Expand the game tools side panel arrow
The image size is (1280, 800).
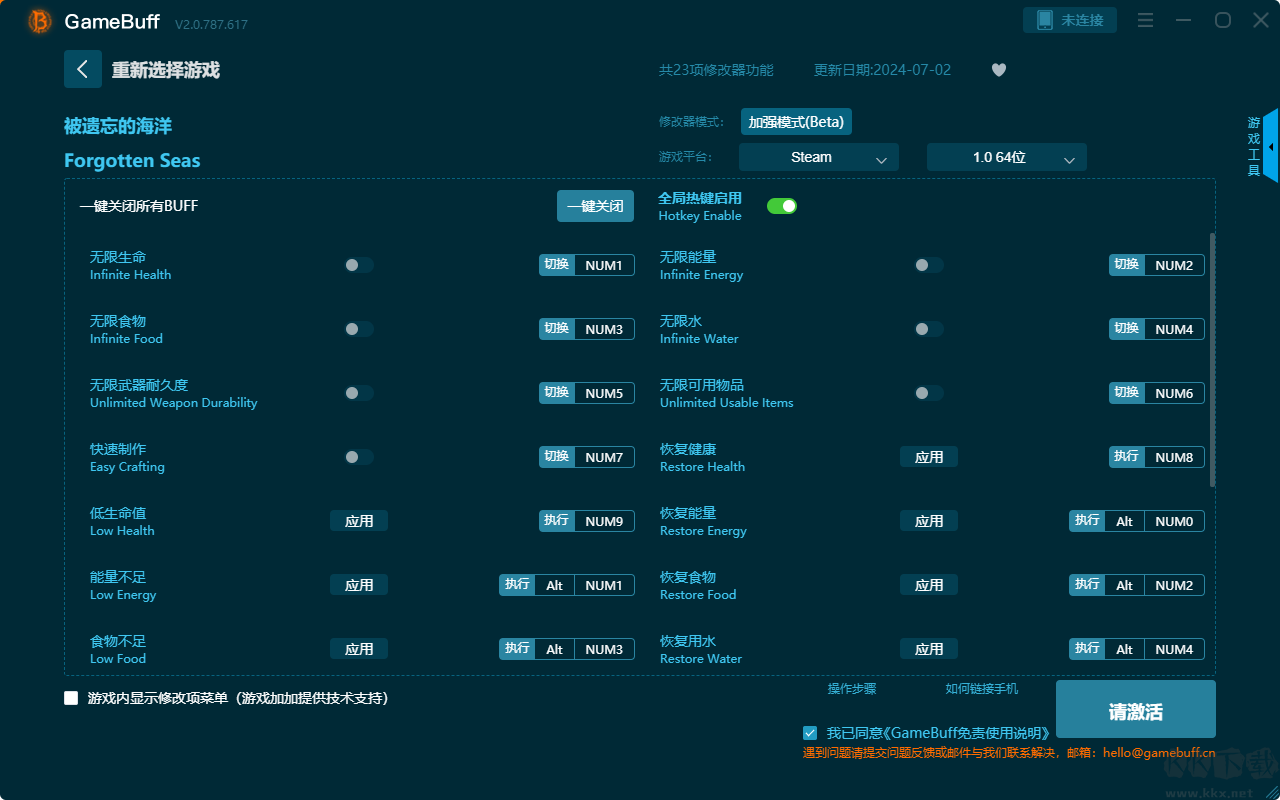point(1270,147)
